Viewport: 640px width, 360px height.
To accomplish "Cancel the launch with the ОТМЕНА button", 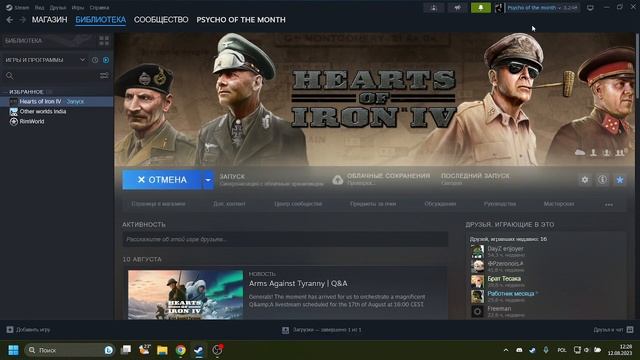I will point(162,180).
